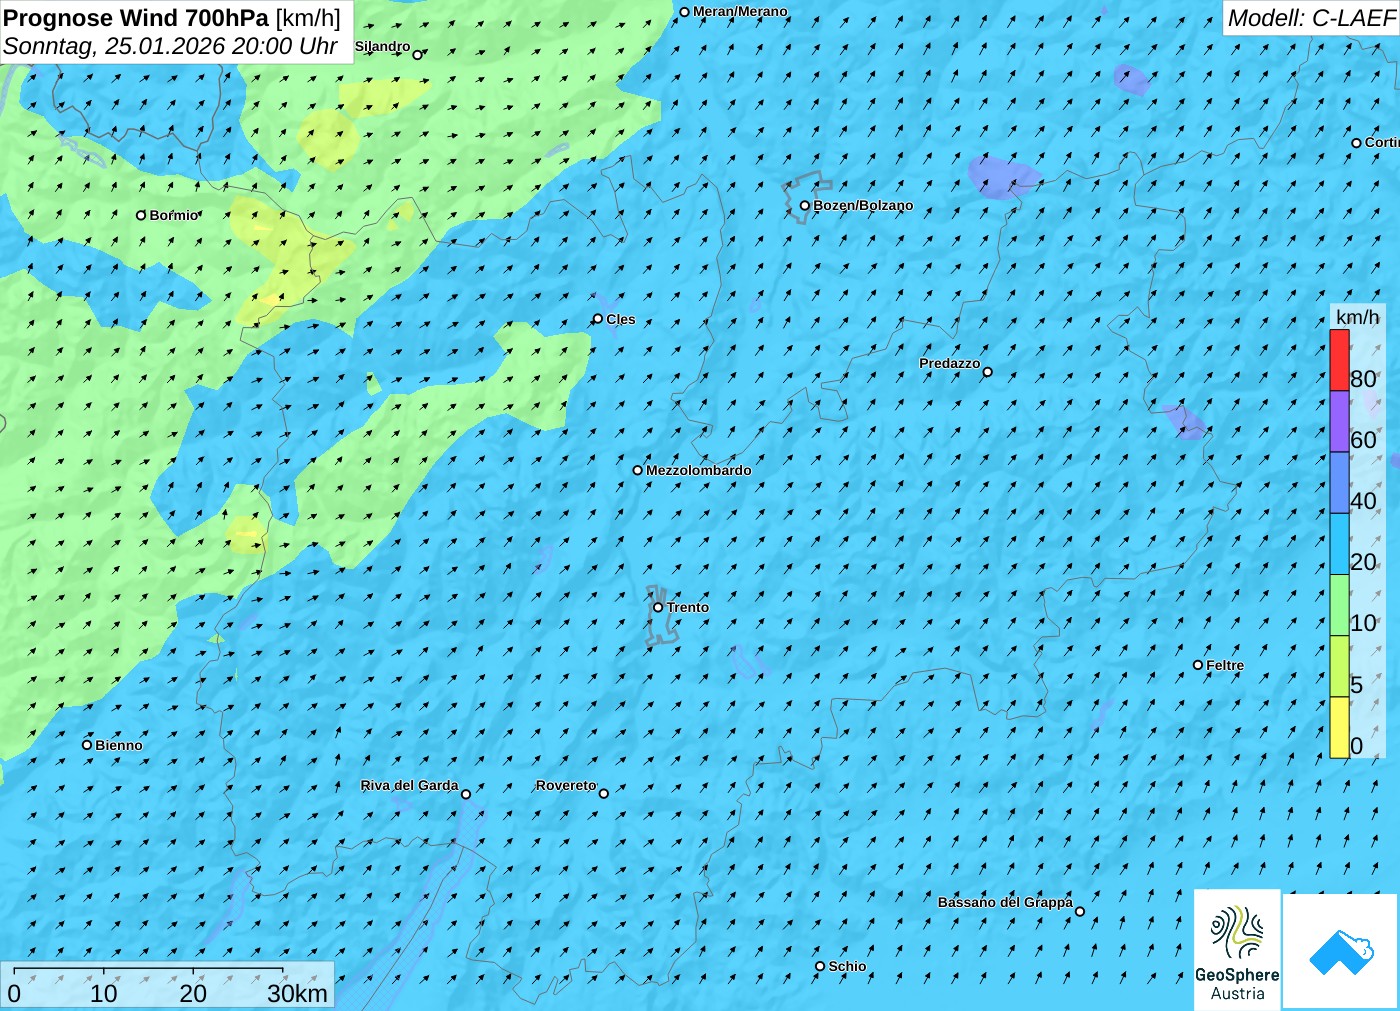Click the 'km/h' legend heading

point(1357,317)
